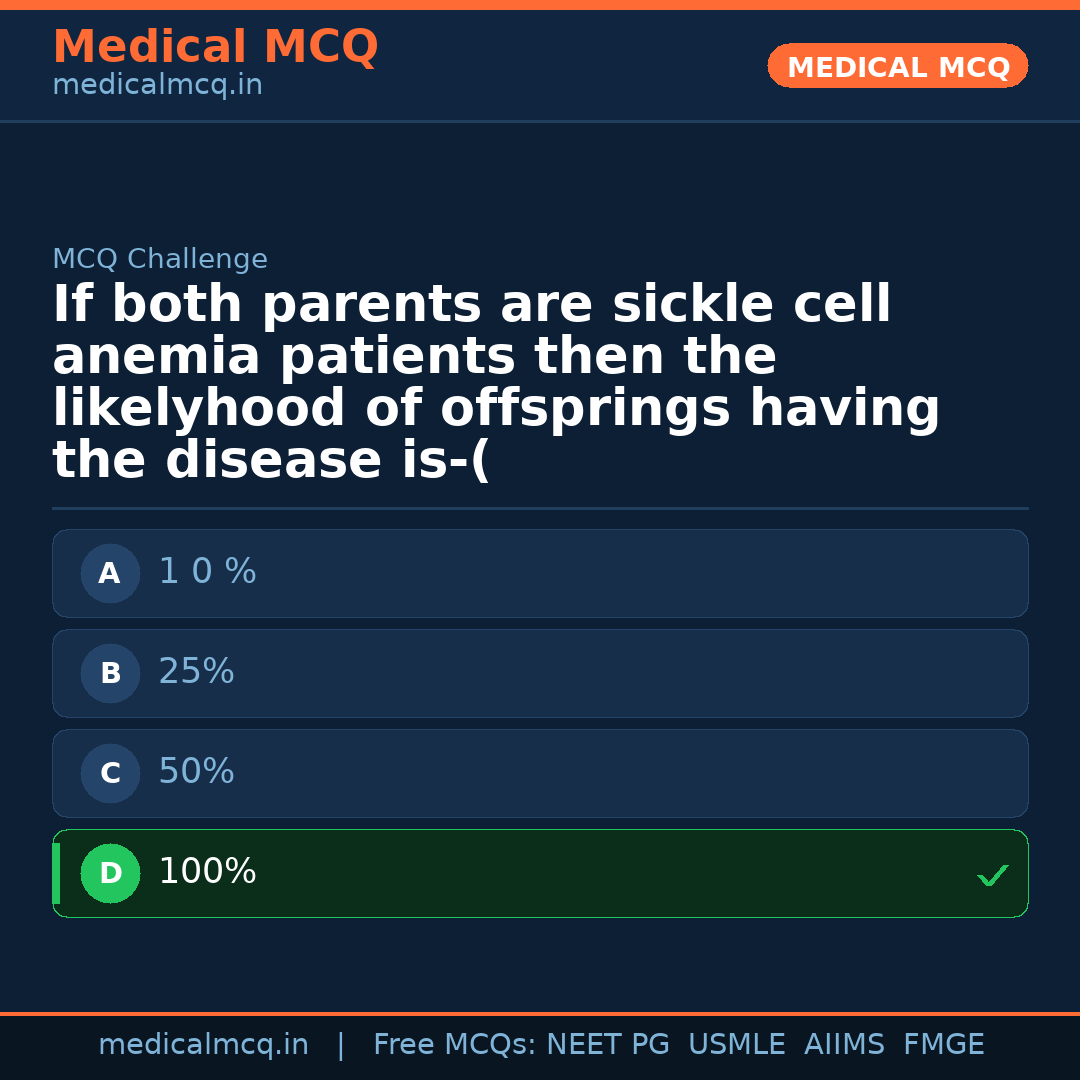Click the orange MEDICAL MCQ badge
This screenshot has width=1080, height=1080.
click(897, 66)
